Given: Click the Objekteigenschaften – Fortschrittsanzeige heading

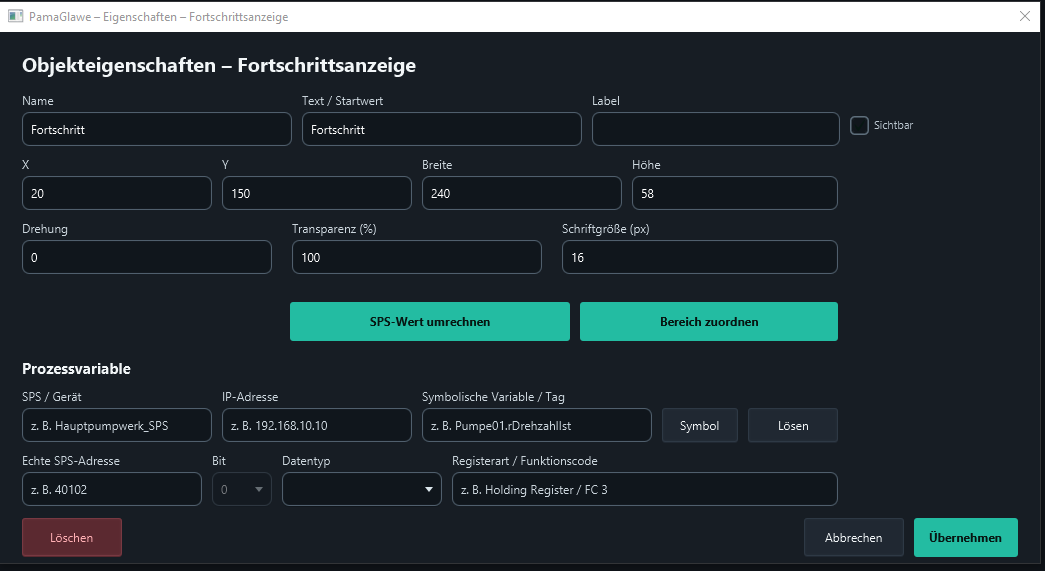Looking at the screenshot, I should [x=219, y=65].
